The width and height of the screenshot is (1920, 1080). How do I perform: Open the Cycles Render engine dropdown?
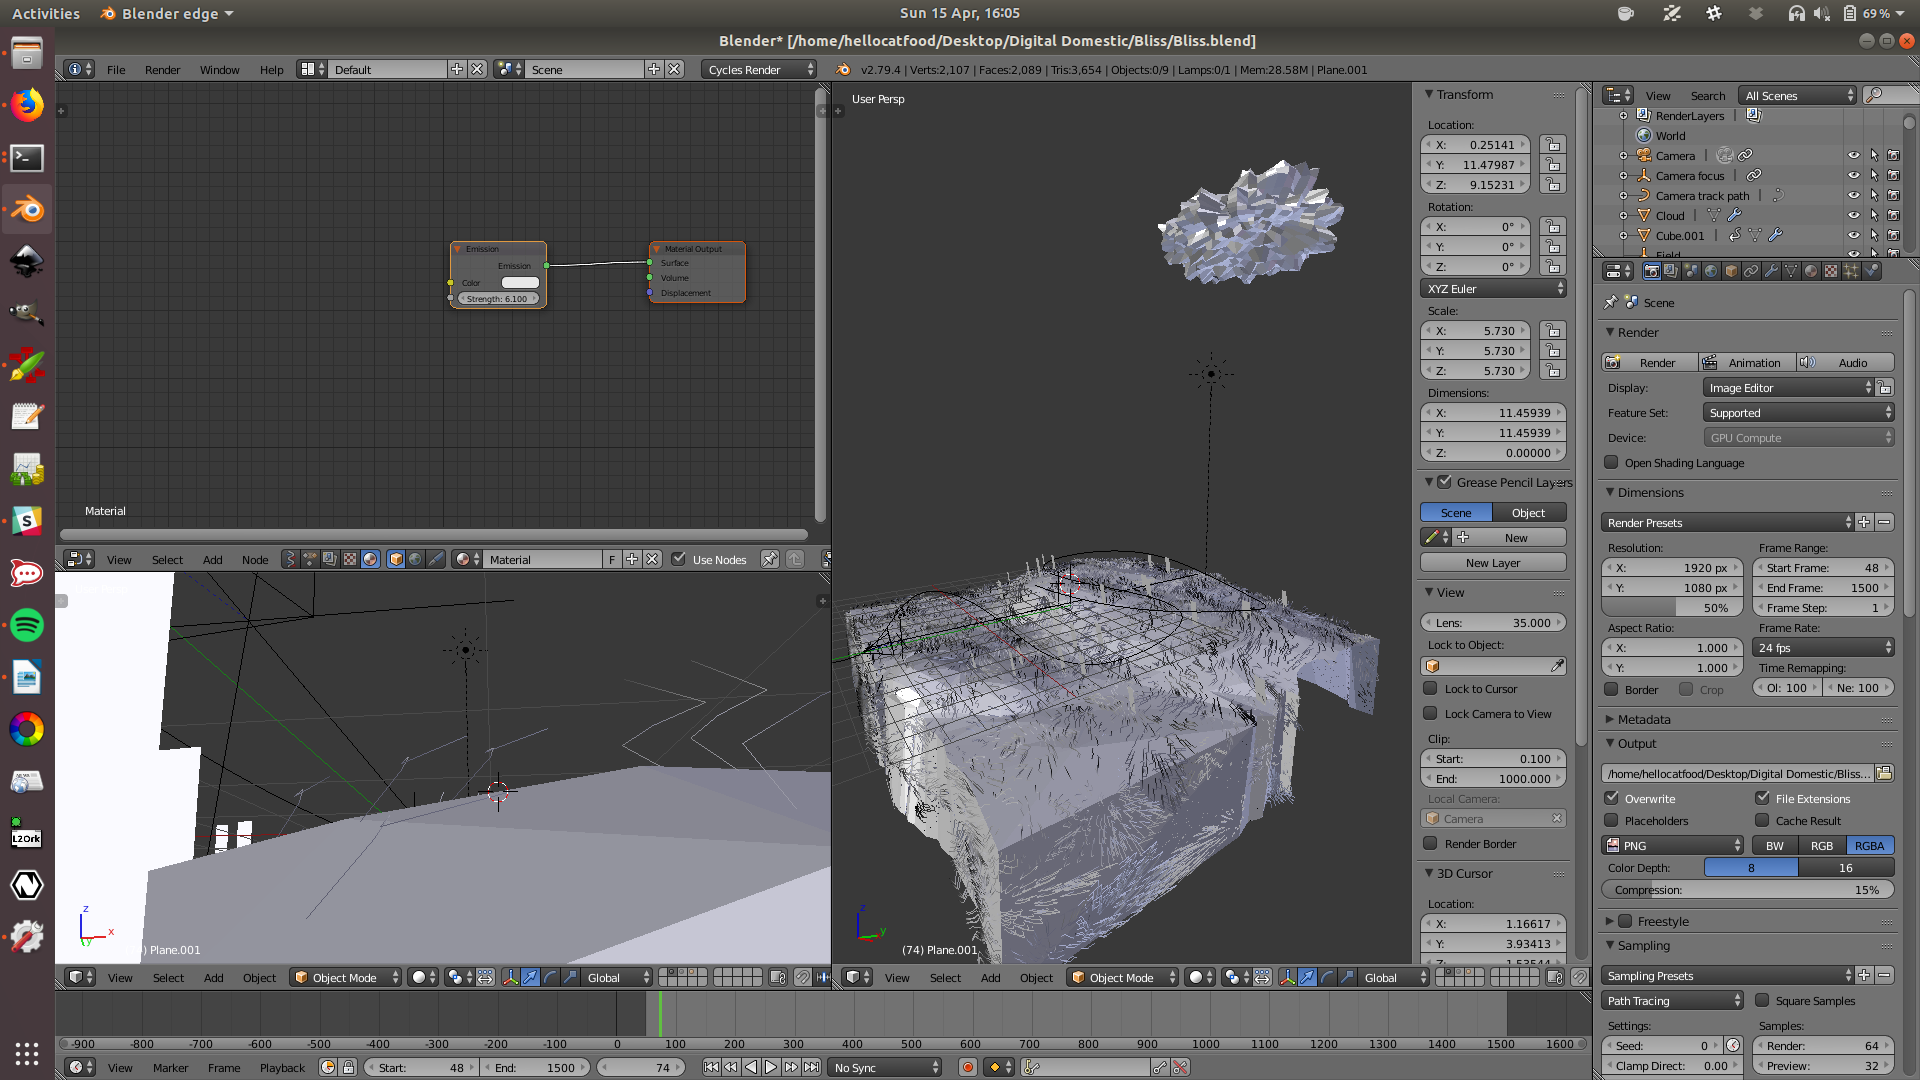pyautogui.click(x=759, y=69)
